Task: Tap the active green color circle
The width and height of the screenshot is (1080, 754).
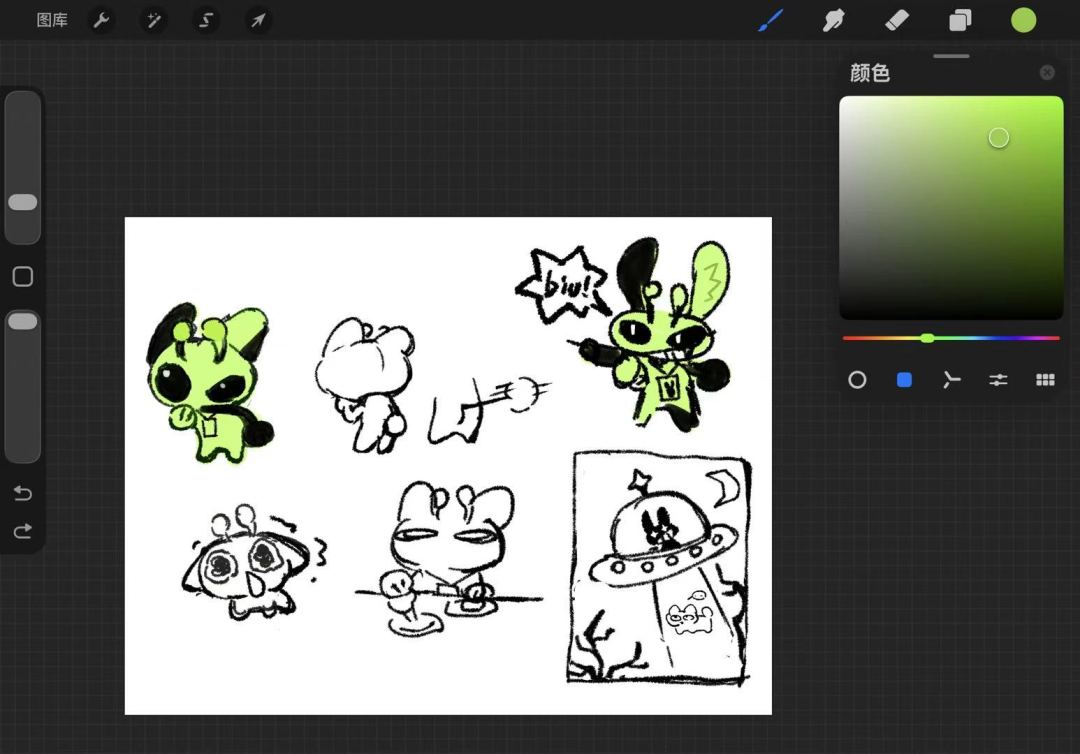Action: click(1024, 20)
